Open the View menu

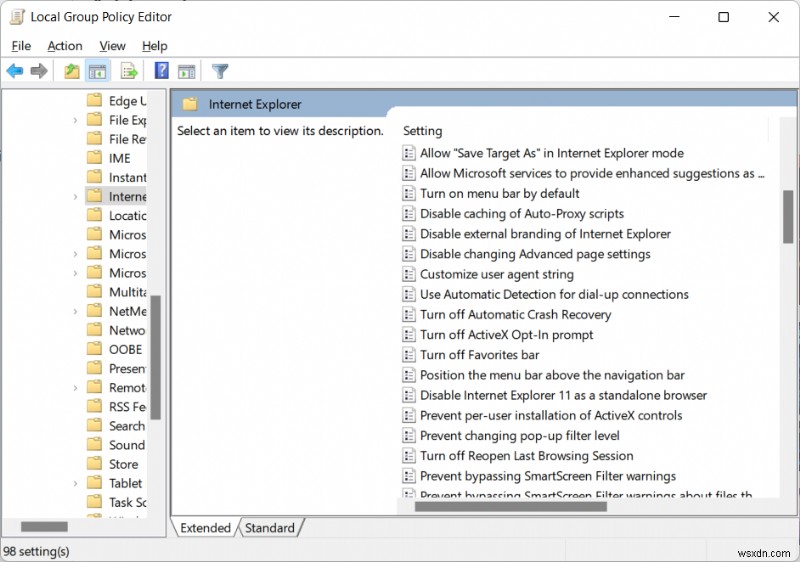pyautogui.click(x=112, y=46)
